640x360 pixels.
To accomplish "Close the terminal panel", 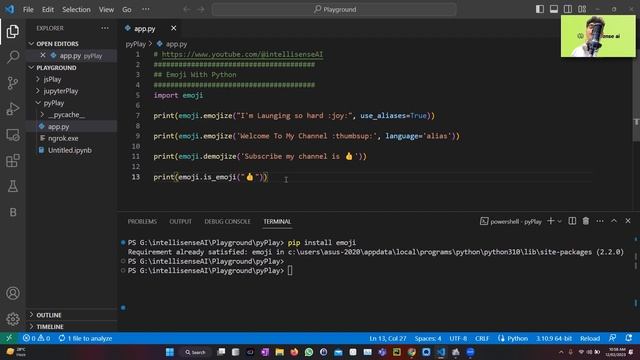I will point(628,221).
